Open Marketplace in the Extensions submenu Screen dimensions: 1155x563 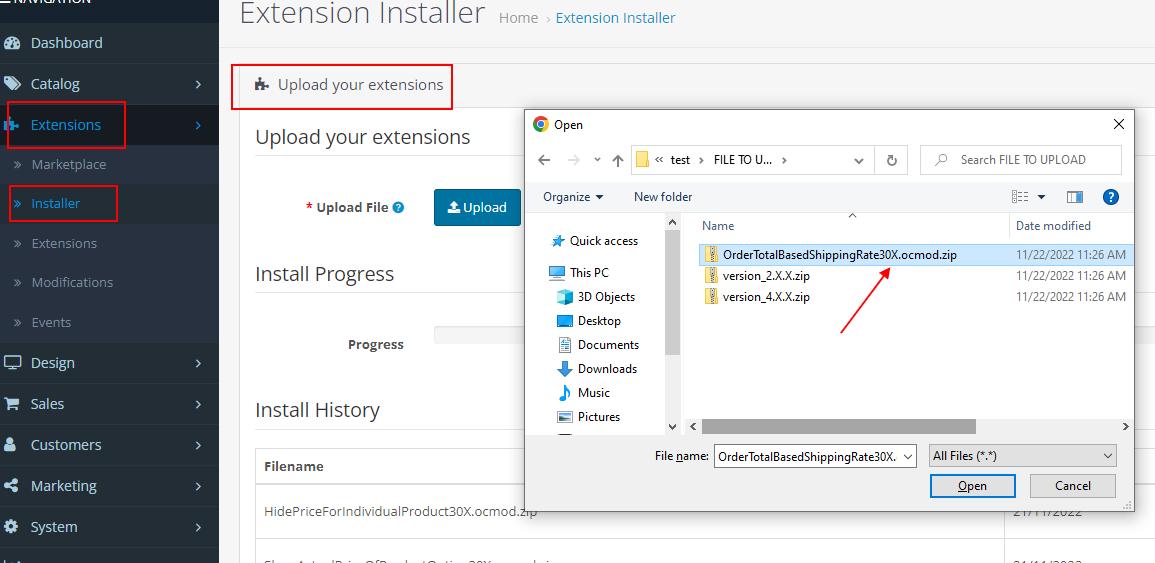pos(68,164)
